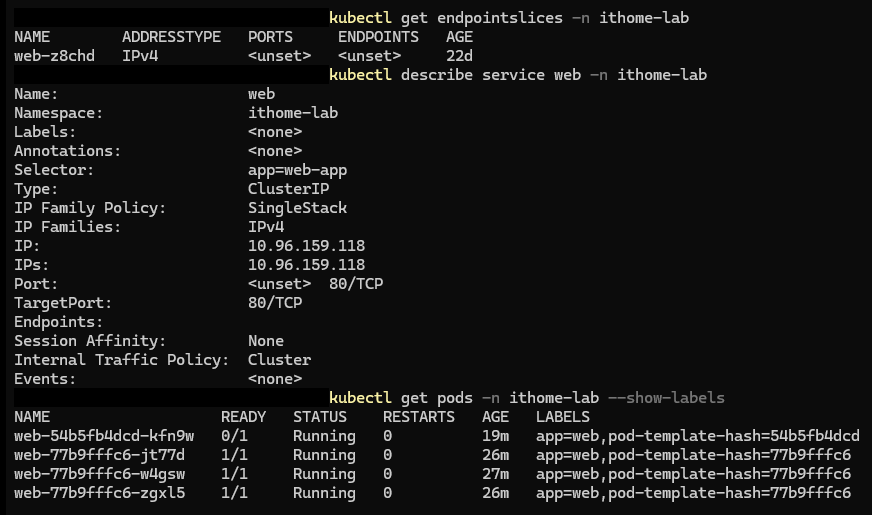
Task: Click pod name web-77b9fffc6-zgxl5
Action: 100,493
